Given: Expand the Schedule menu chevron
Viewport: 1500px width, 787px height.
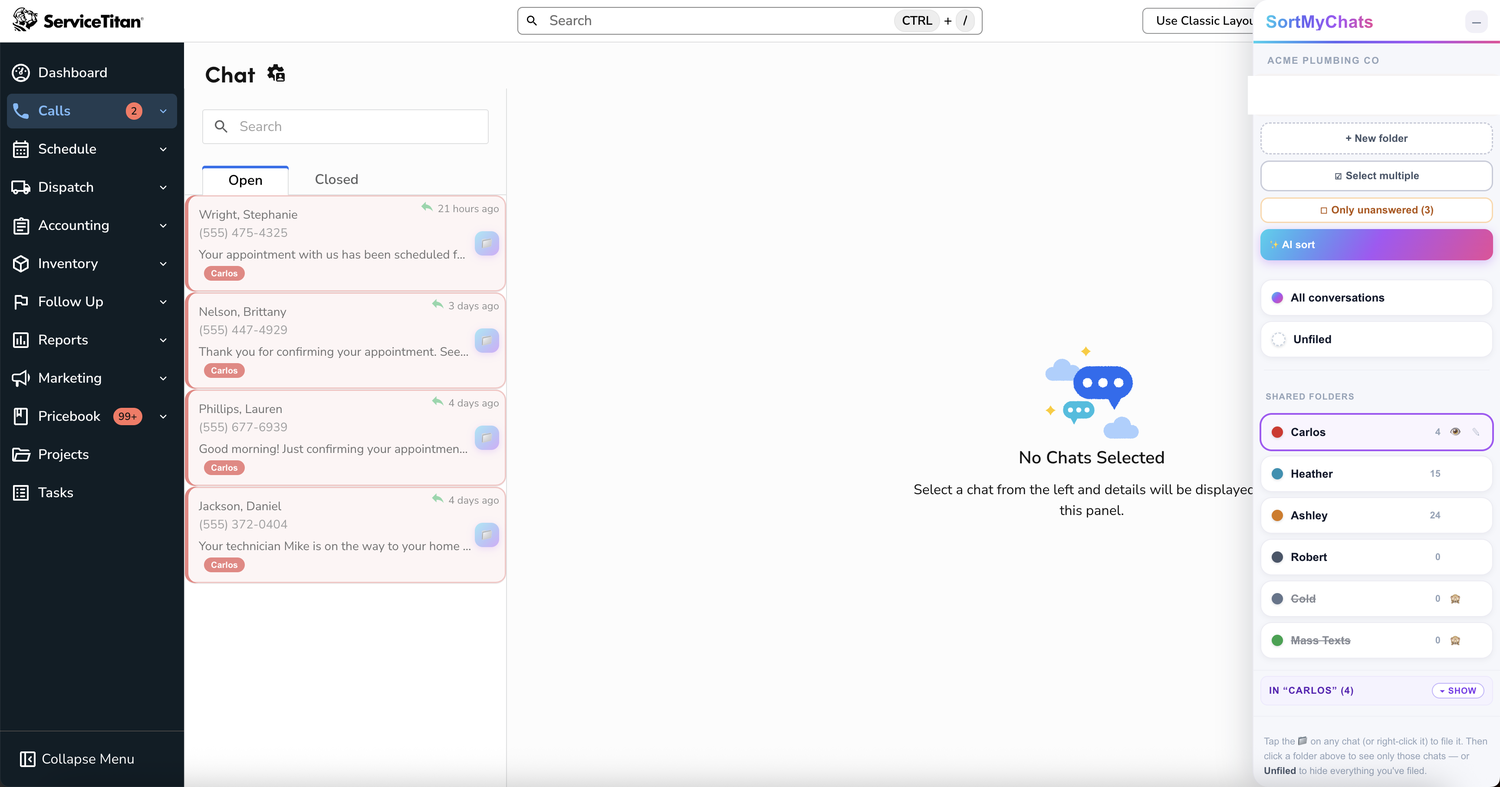Looking at the screenshot, I should [163, 149].
